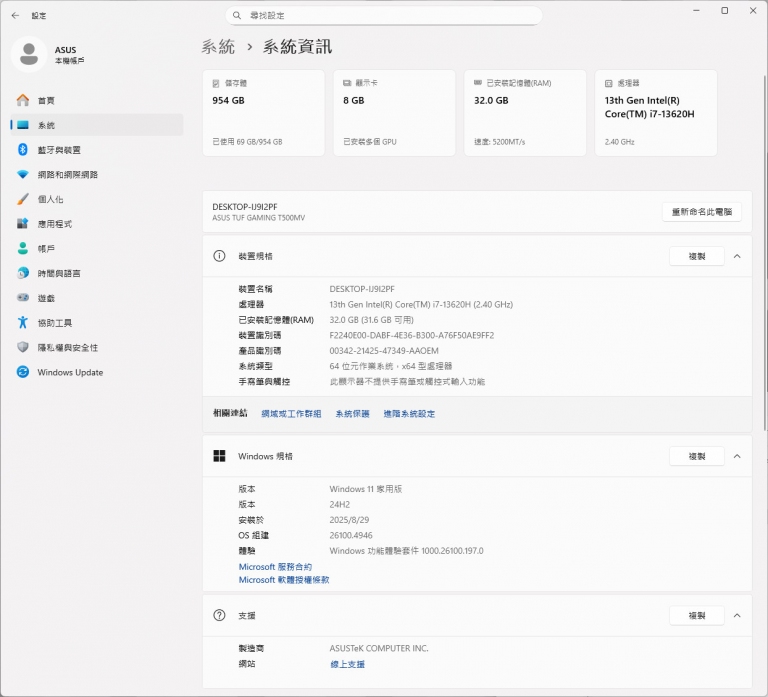
Task: Open the 954 GB storage card
Action: tap(264, 113)
